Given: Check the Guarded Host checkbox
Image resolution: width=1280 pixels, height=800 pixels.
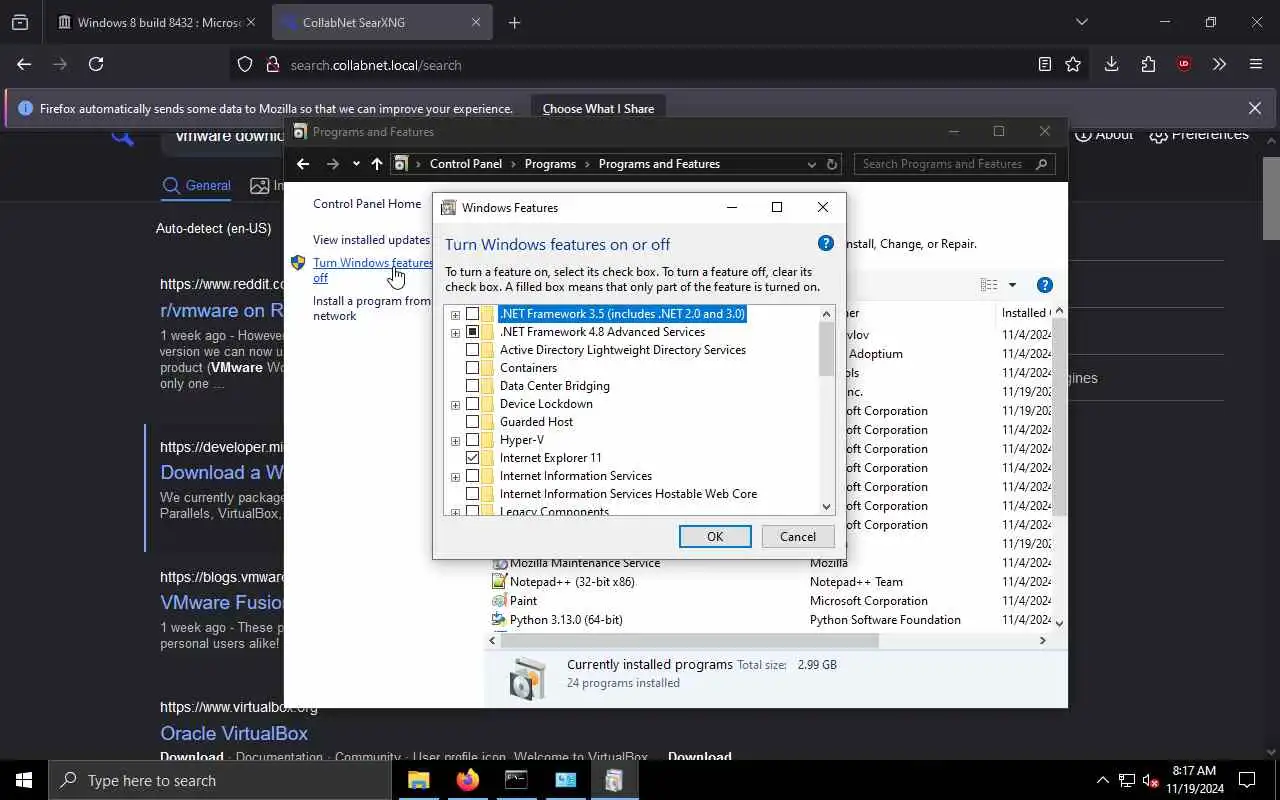Looking at the screenshot, I should tap(473, 422).
